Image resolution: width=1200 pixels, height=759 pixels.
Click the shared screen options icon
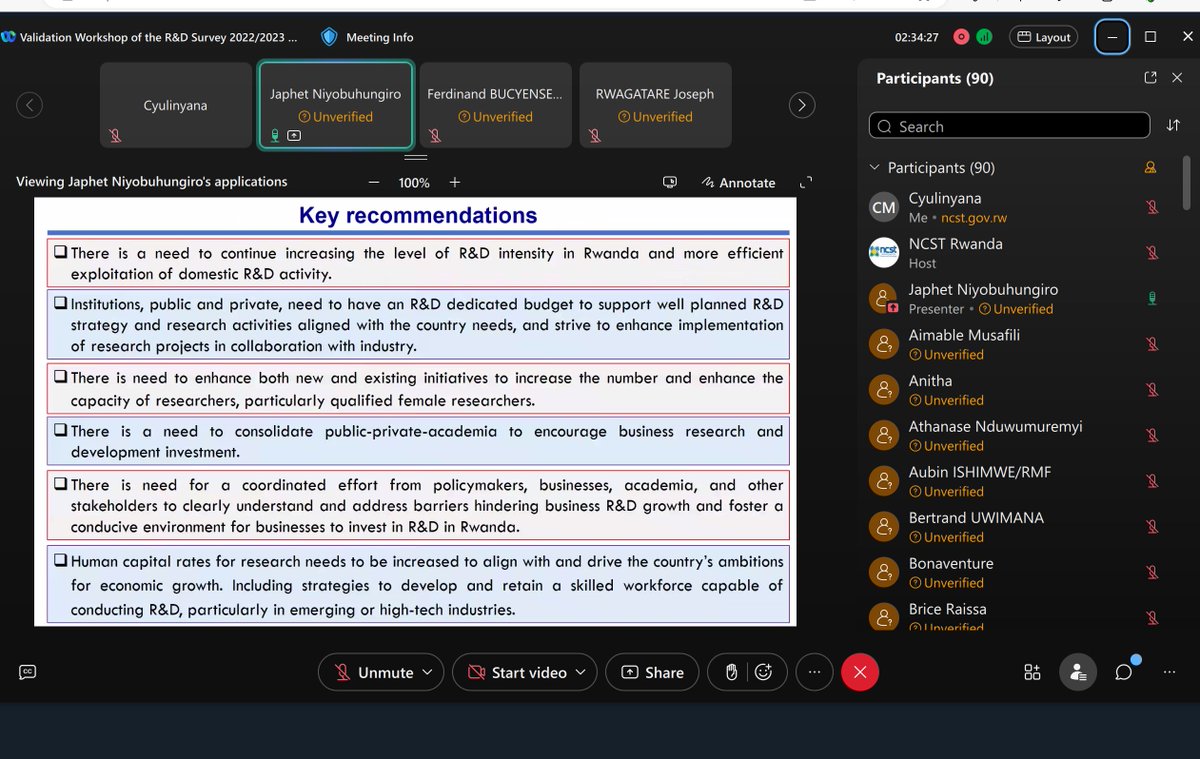pyautogui.click(x=670, y=182)
